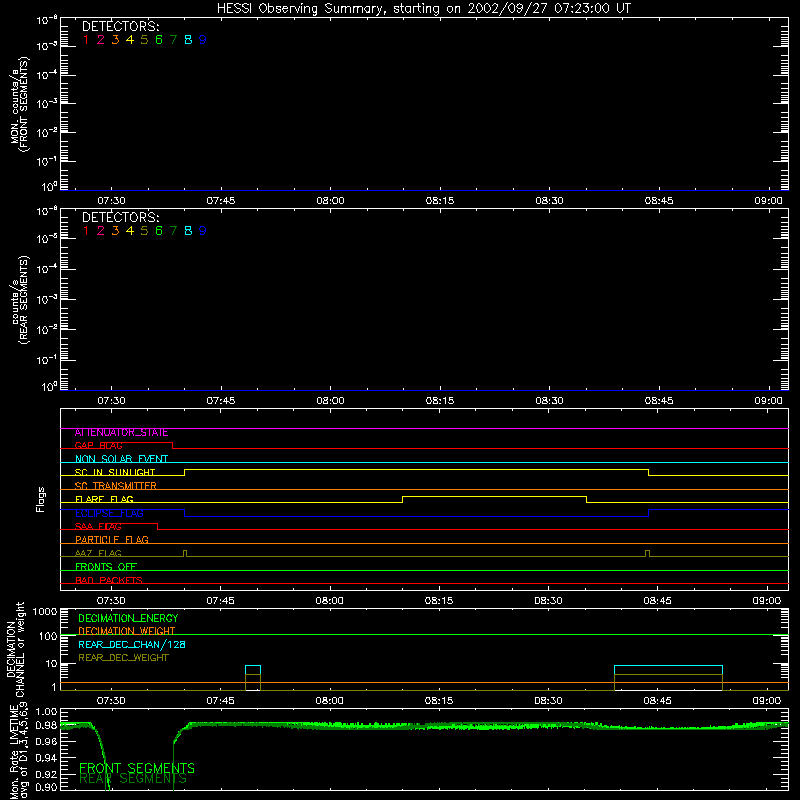Image resolution: width=800 pixels, height=800 pixels.
Task: Click the FRONT SEGMENTS livetime legend label
Action: [x=137, y=768]
